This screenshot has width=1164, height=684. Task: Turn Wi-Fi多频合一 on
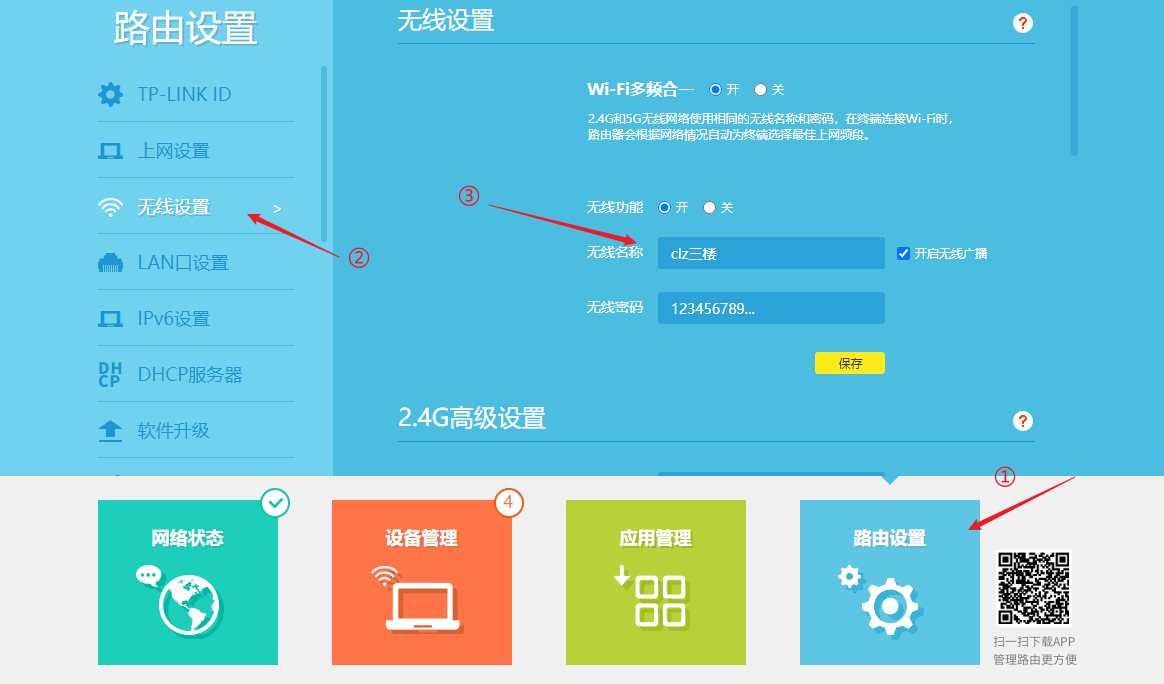click(x=716, y=90)
